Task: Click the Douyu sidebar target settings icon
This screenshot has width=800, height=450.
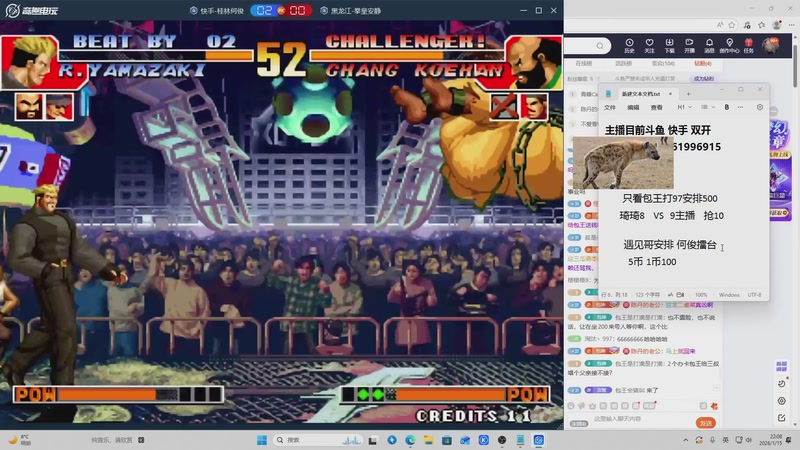Action: point(781,401)
